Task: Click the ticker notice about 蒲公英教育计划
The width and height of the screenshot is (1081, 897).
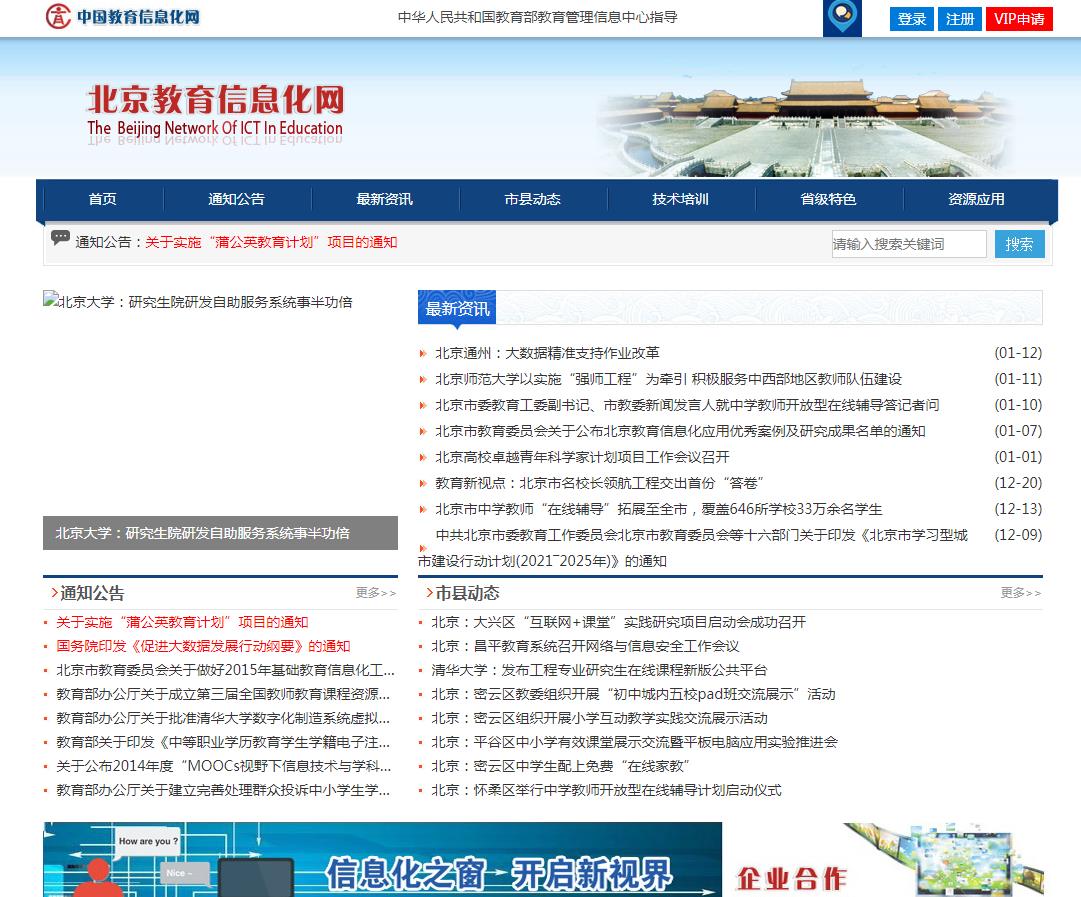Action: tap(271, 242)
